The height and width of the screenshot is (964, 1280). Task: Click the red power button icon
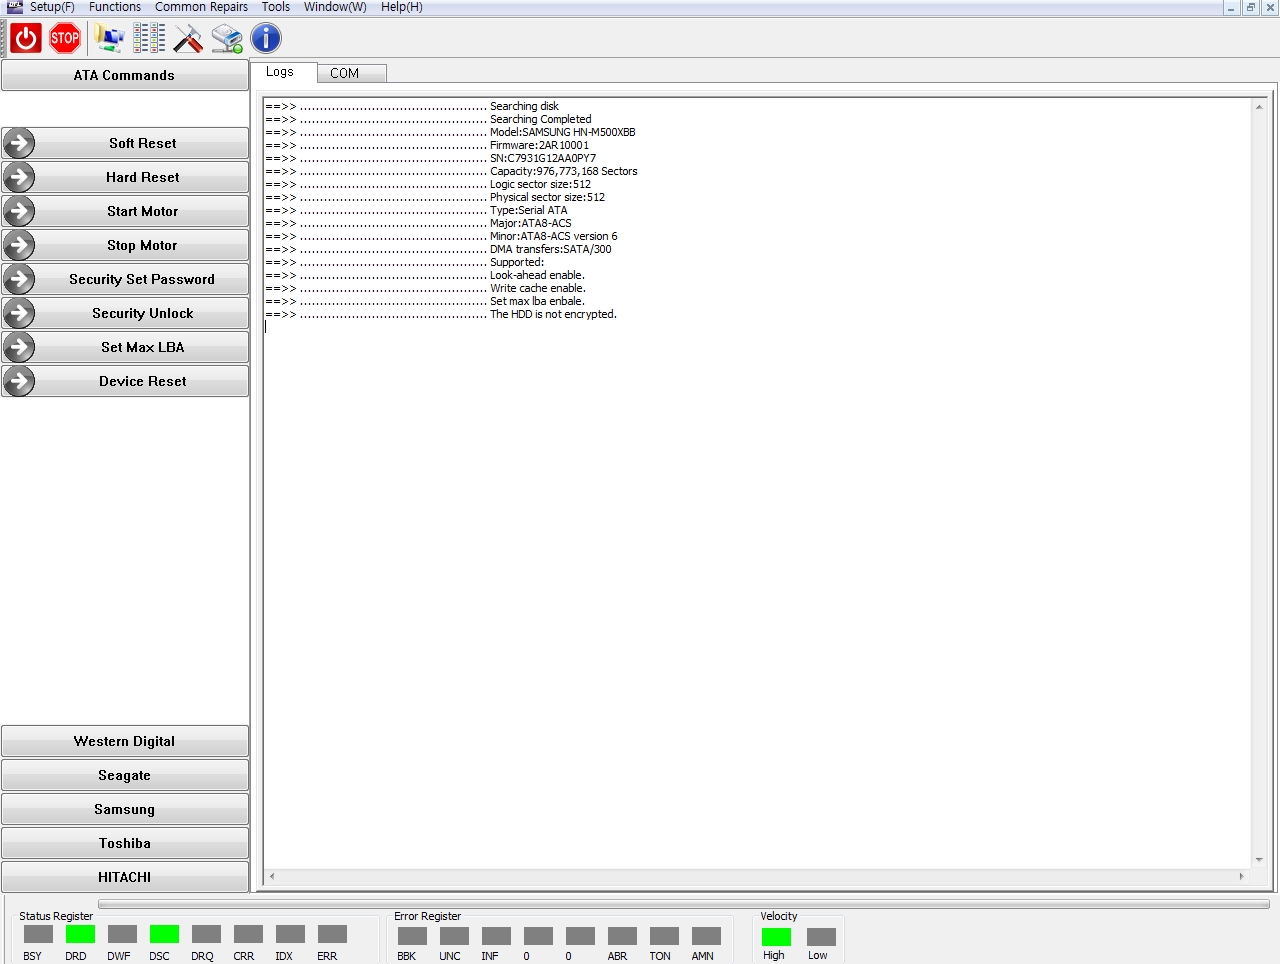pyautogui.click(x=26, y=39)
